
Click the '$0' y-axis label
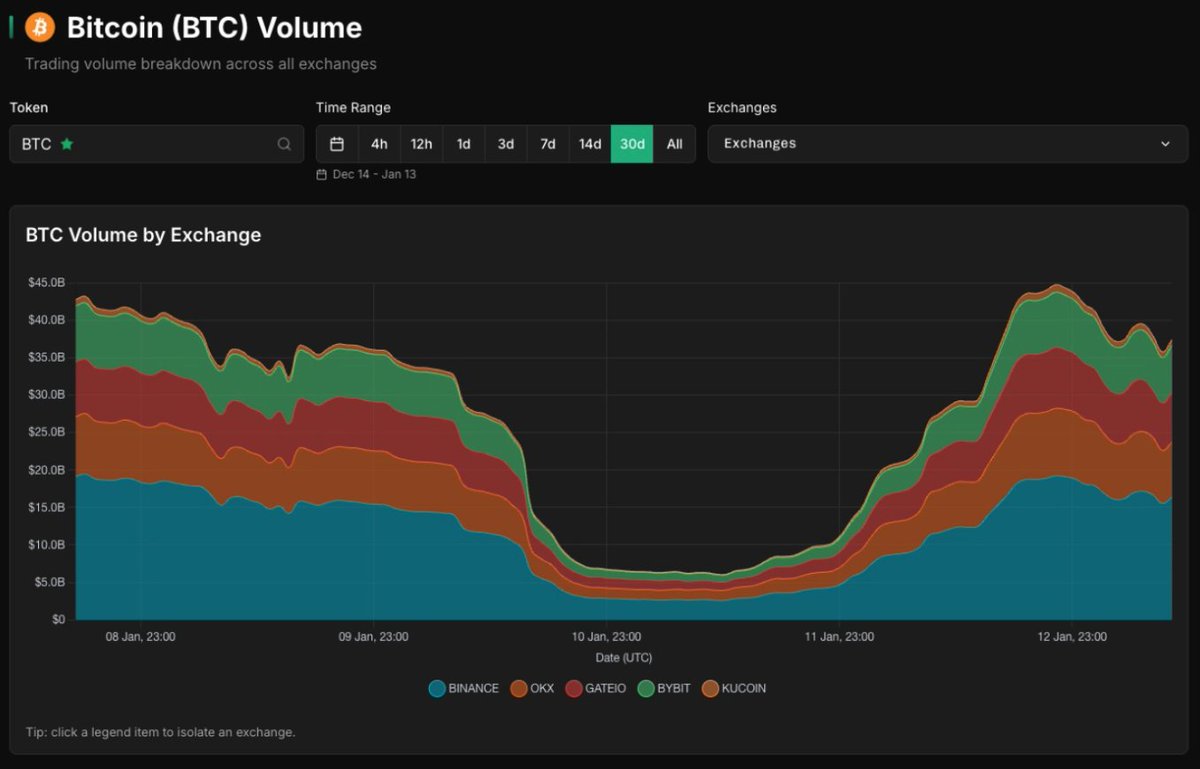58,620
